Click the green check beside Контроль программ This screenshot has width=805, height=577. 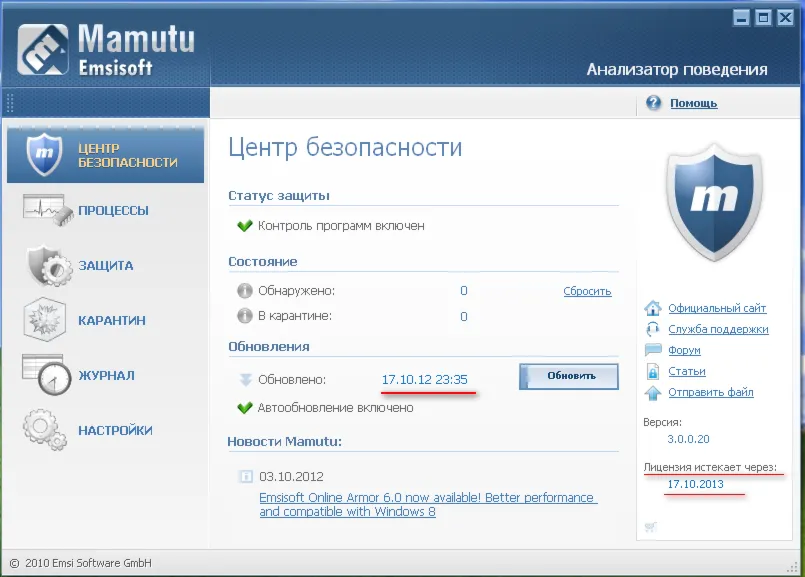click(245, 226)
